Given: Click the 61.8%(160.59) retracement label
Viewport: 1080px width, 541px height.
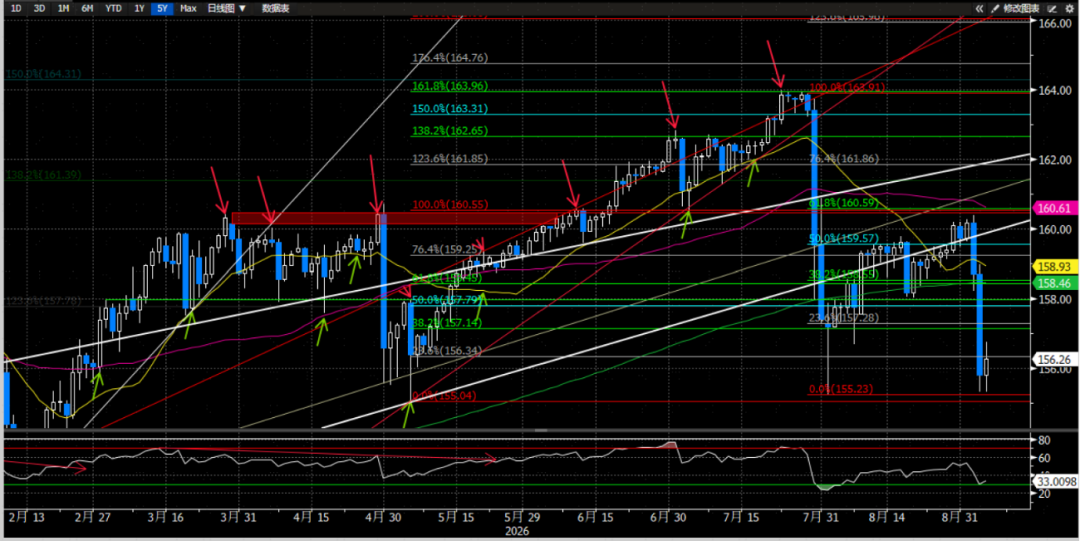Looking at the screenshot, I should (x=844, y=203).
